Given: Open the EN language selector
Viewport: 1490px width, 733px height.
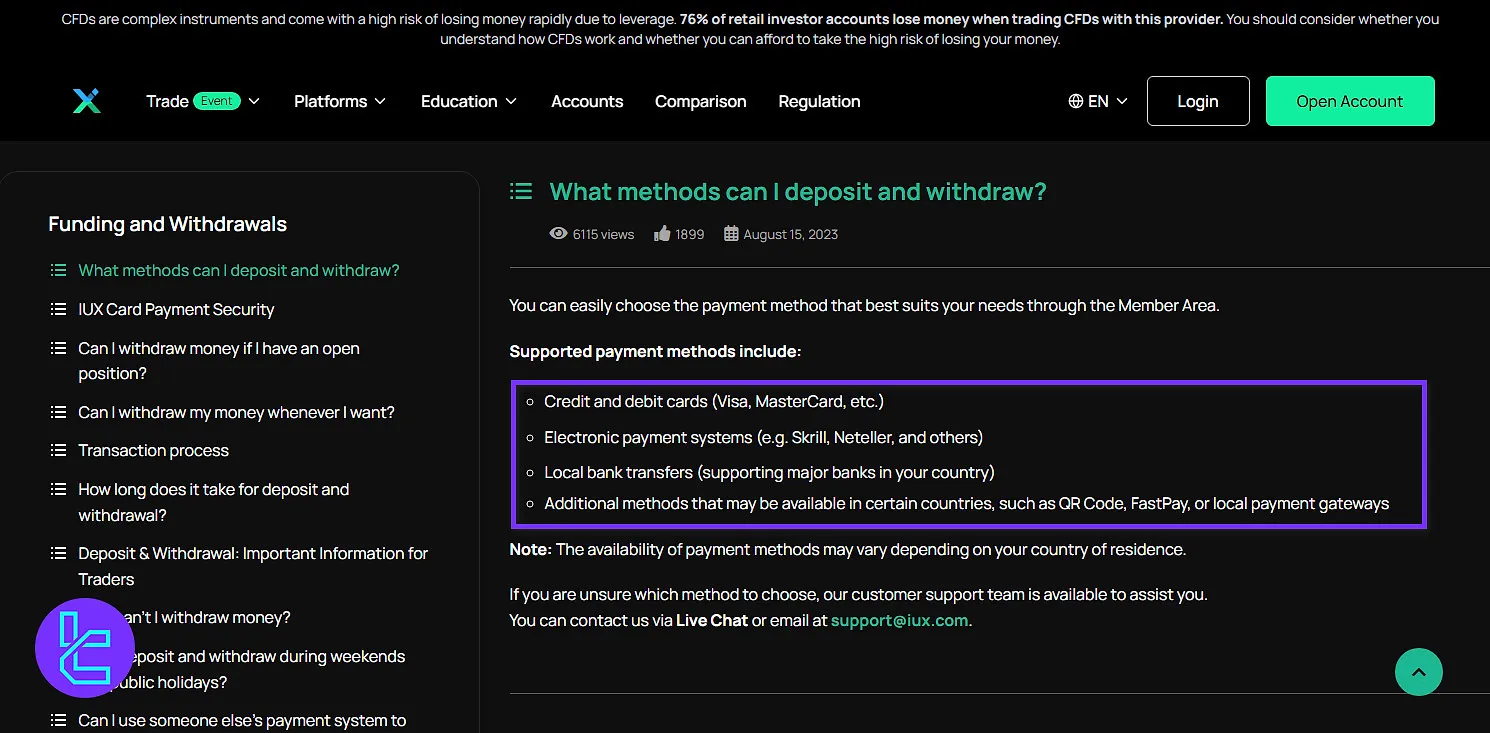Looking at the screenshot, I should point(1098,101).
